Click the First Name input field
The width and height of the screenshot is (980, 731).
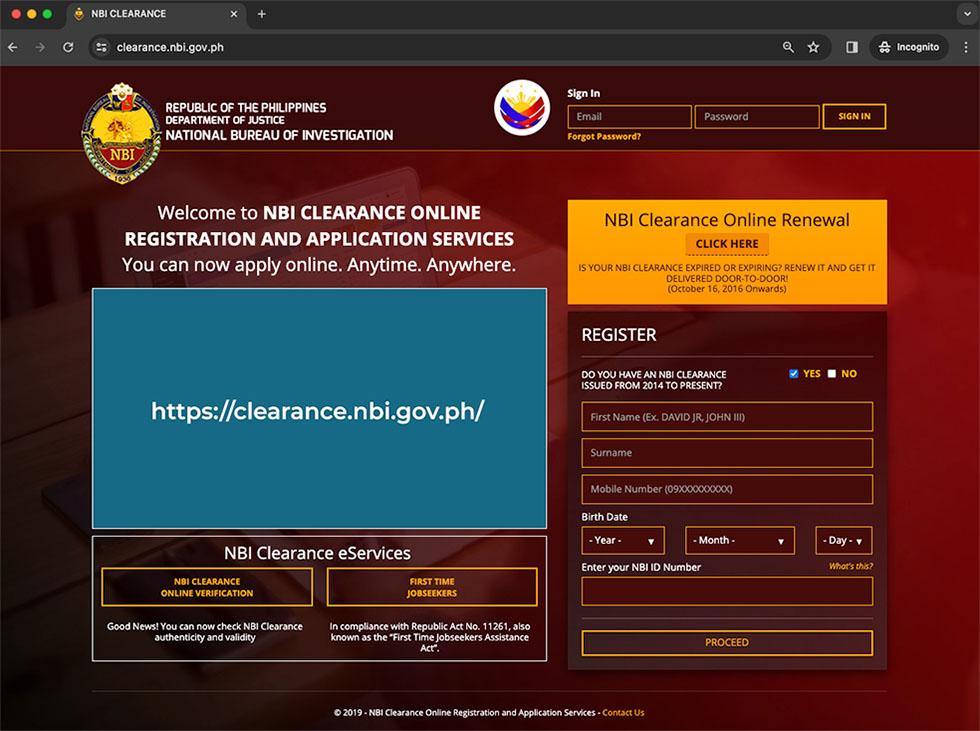tap(727, 417)
